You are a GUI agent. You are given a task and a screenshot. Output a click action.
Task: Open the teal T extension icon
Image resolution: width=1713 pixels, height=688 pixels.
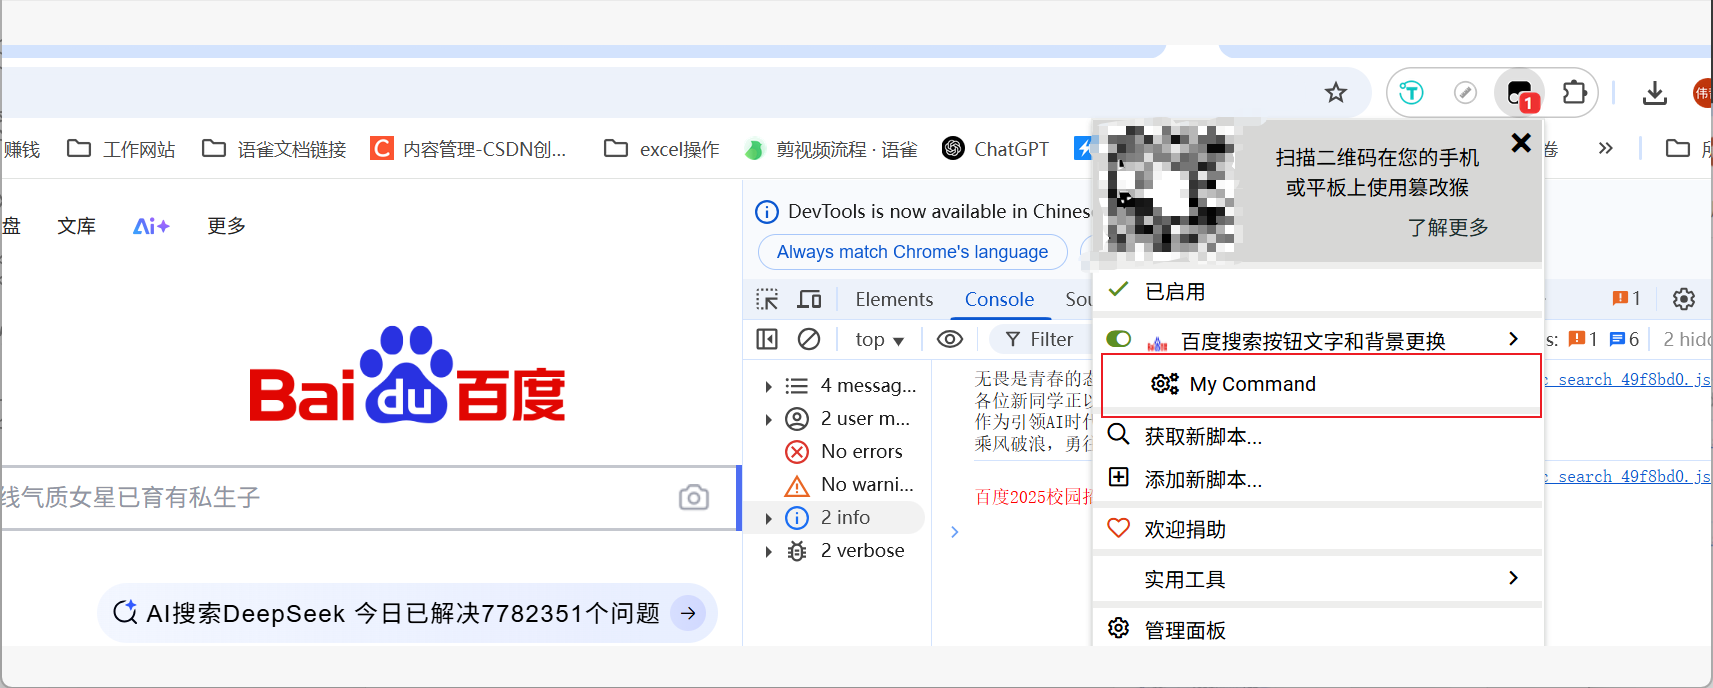(1411, 93)
